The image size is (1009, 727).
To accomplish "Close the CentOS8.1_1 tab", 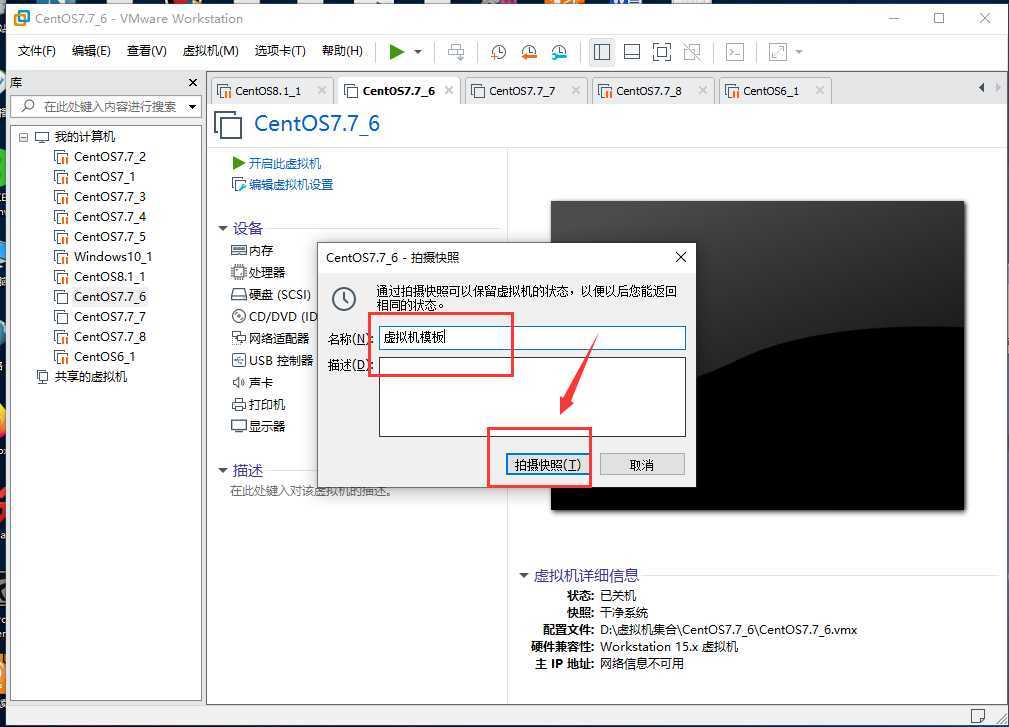I will click(322, 90).
